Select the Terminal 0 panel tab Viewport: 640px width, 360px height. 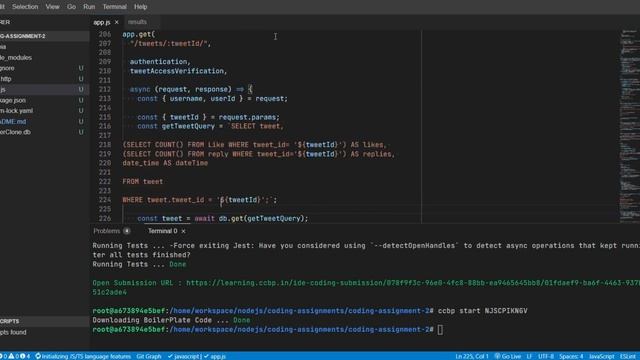(162, 231)
